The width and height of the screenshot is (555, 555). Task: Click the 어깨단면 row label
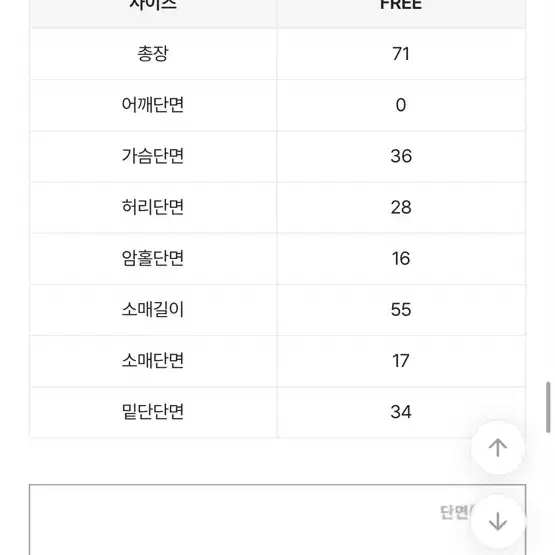coord(153,105)
